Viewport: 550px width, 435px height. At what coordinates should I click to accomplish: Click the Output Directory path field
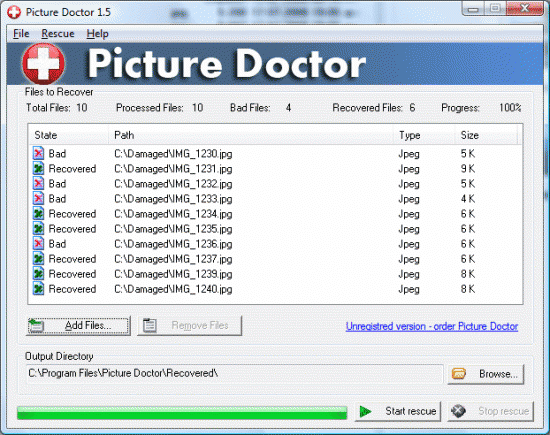(235, 373)
